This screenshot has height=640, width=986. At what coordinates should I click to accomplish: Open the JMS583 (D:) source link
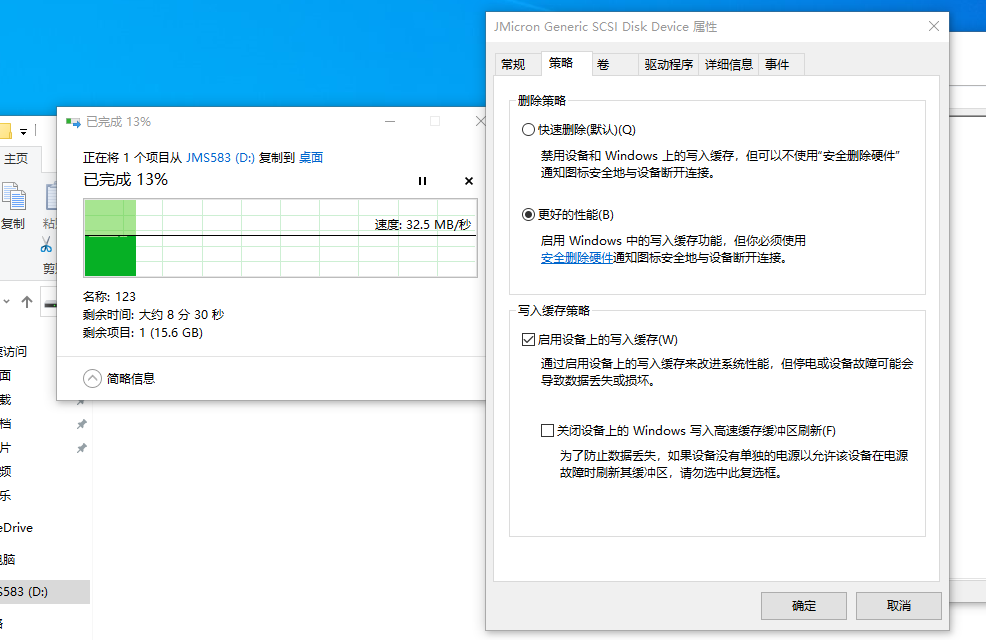[220, 157]
